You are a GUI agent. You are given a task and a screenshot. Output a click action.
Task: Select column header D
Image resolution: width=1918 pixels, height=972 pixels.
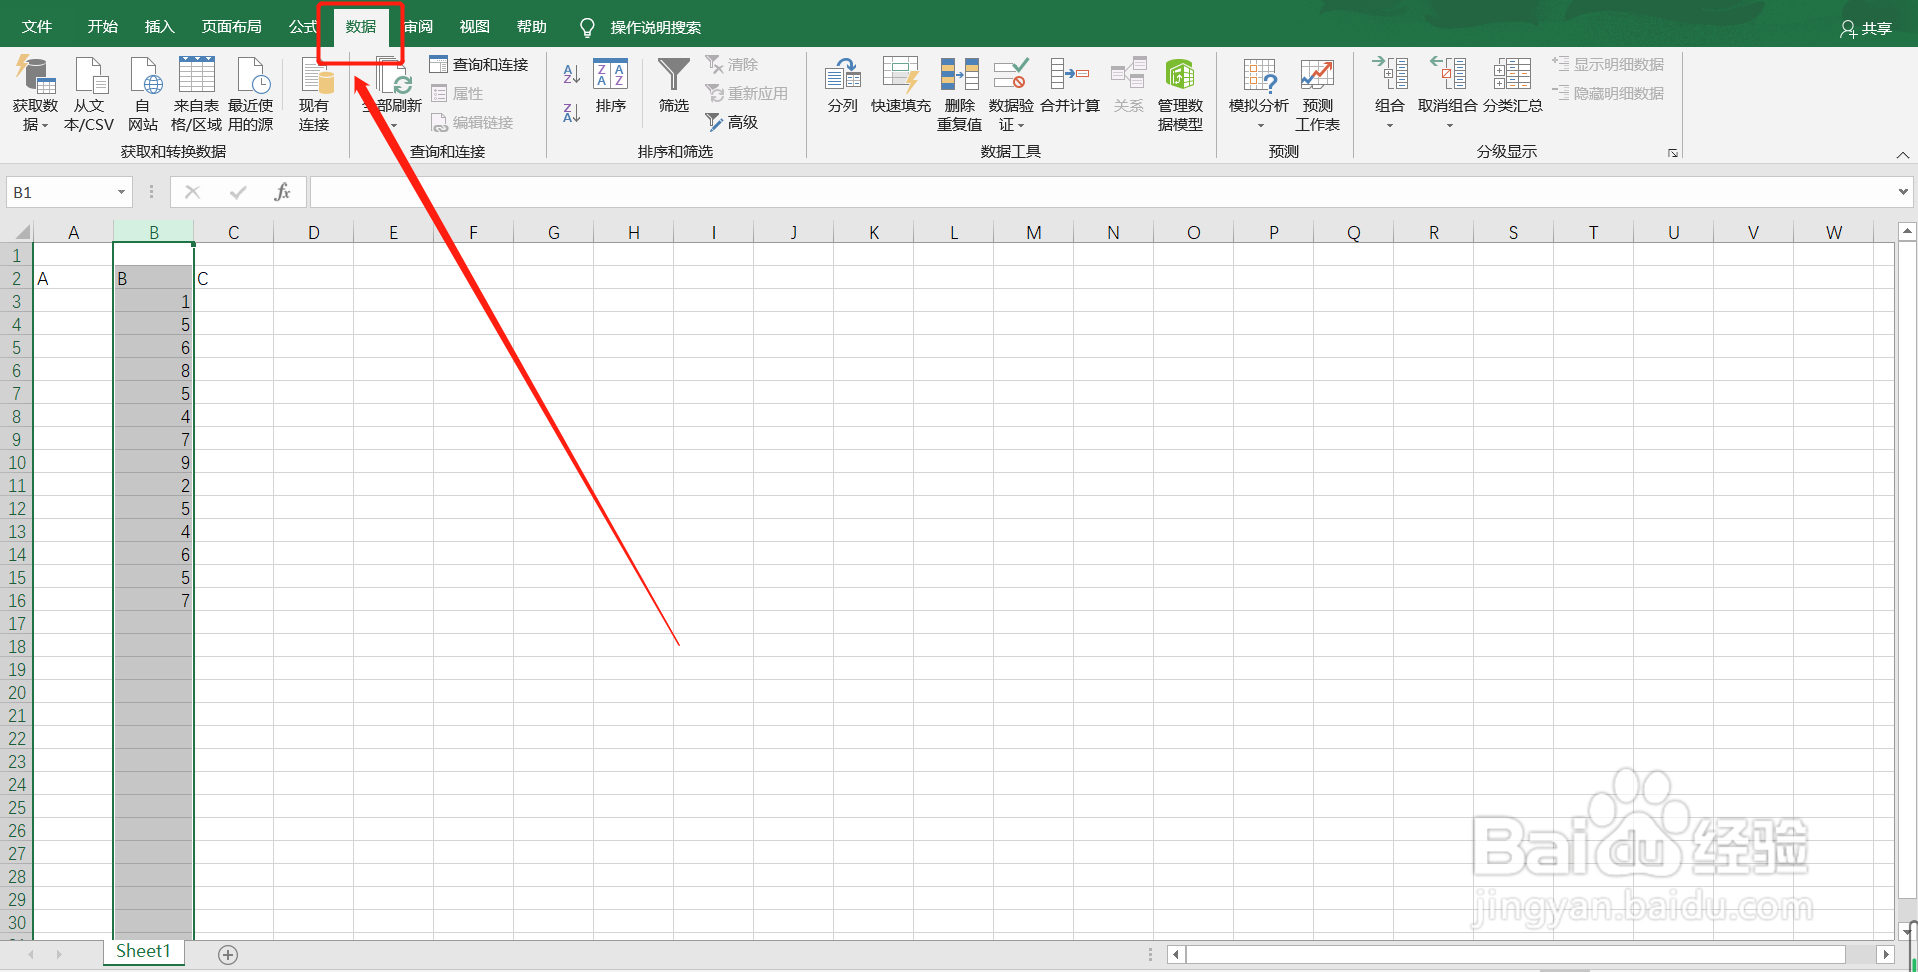314,233
